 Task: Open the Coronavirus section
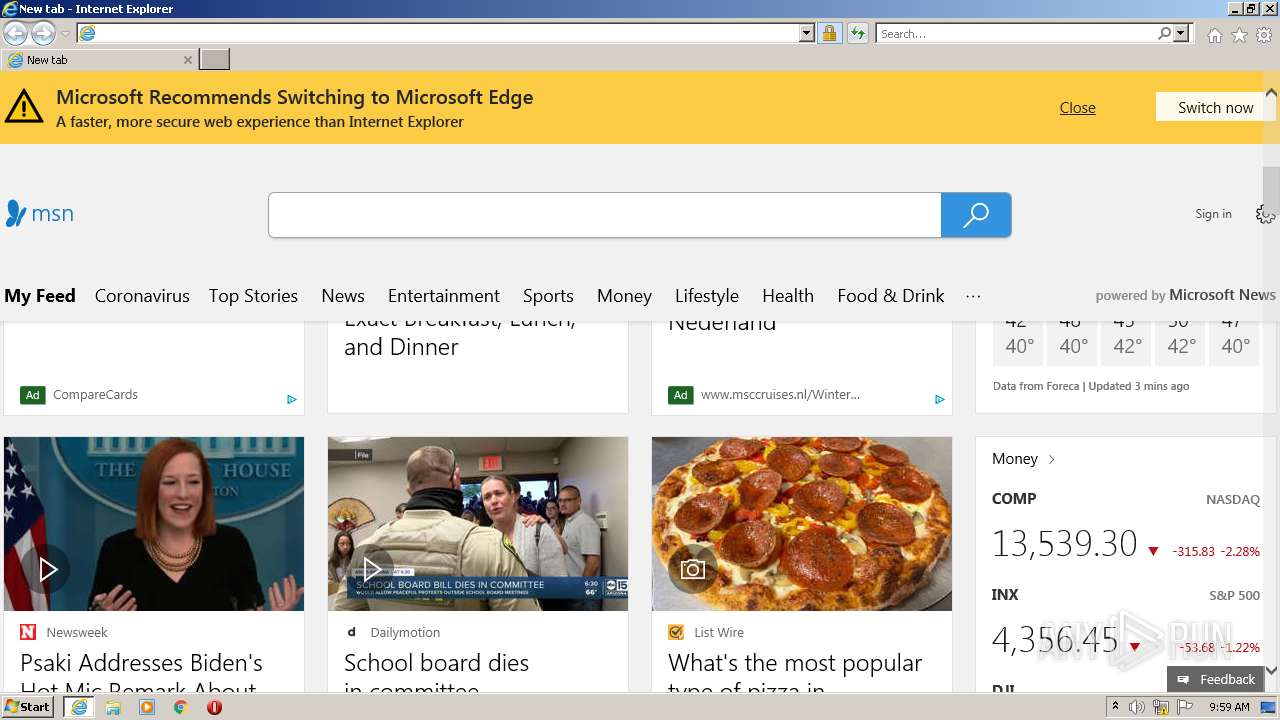click(x=142, y=296)
